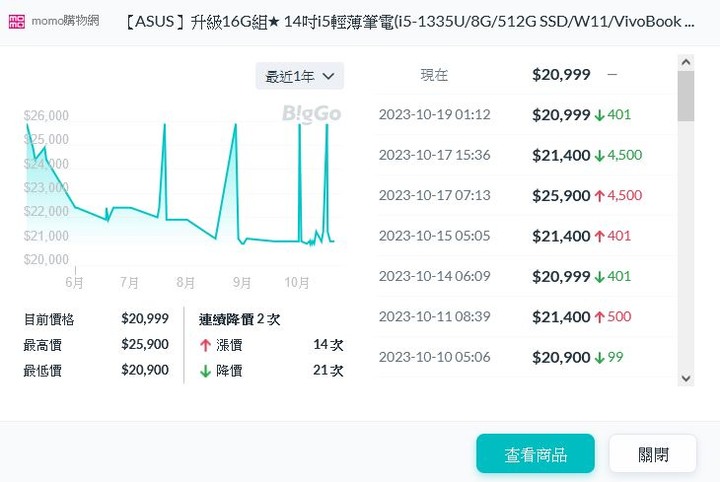Click the scrollbar up arrow
This screenshot has height=482, width=720.
(x=686, y=62)
